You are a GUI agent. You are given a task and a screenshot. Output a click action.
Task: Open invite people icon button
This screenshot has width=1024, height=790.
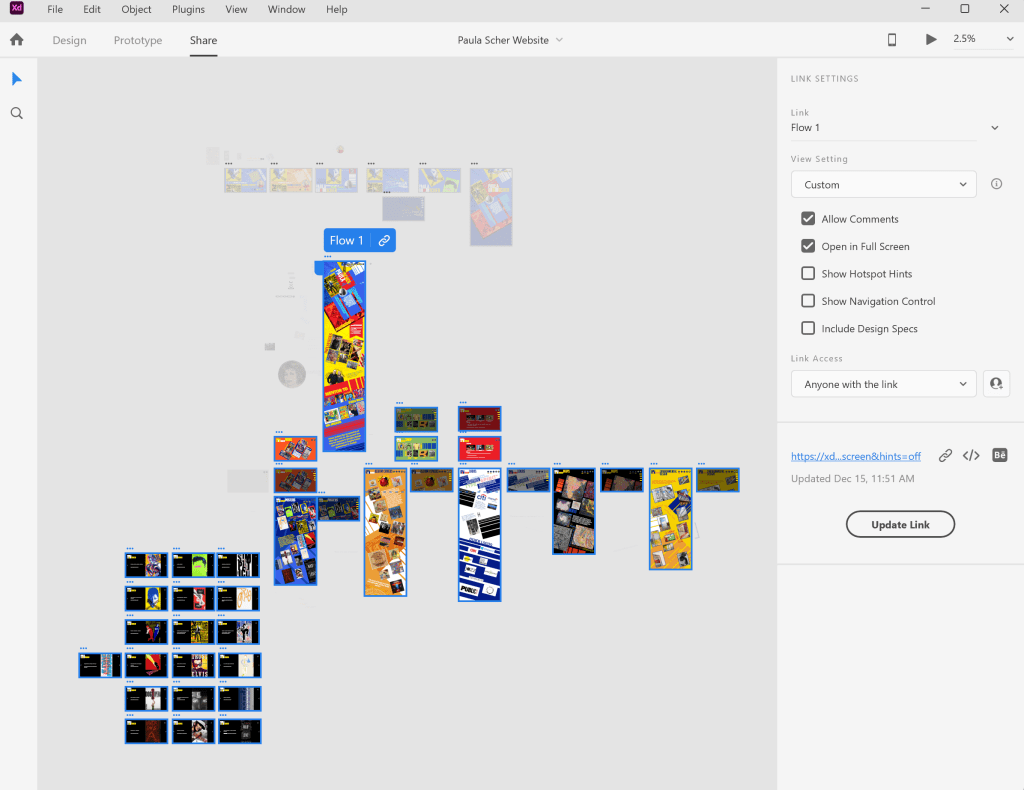[996, 384]
